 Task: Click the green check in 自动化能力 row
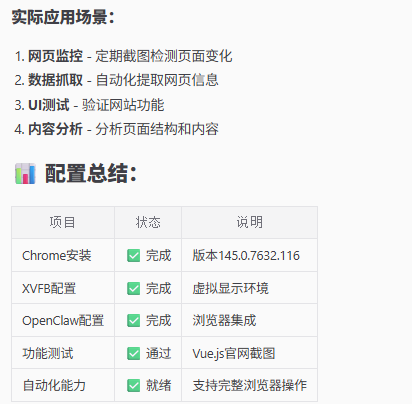click(x=134, y=386)
